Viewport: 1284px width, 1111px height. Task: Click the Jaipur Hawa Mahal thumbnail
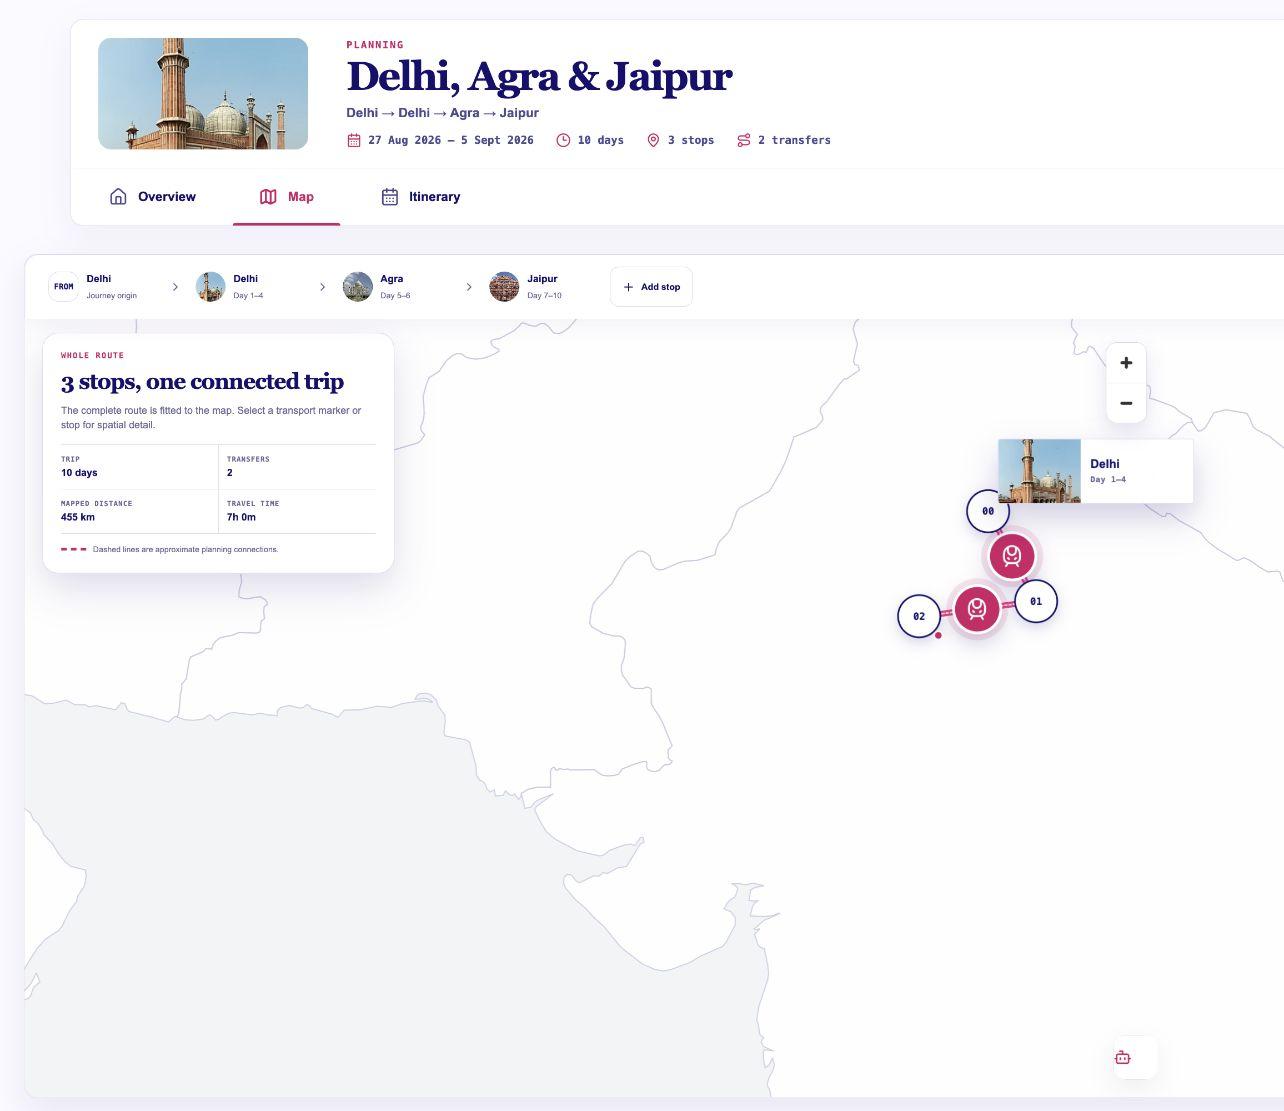coord(504,287)
